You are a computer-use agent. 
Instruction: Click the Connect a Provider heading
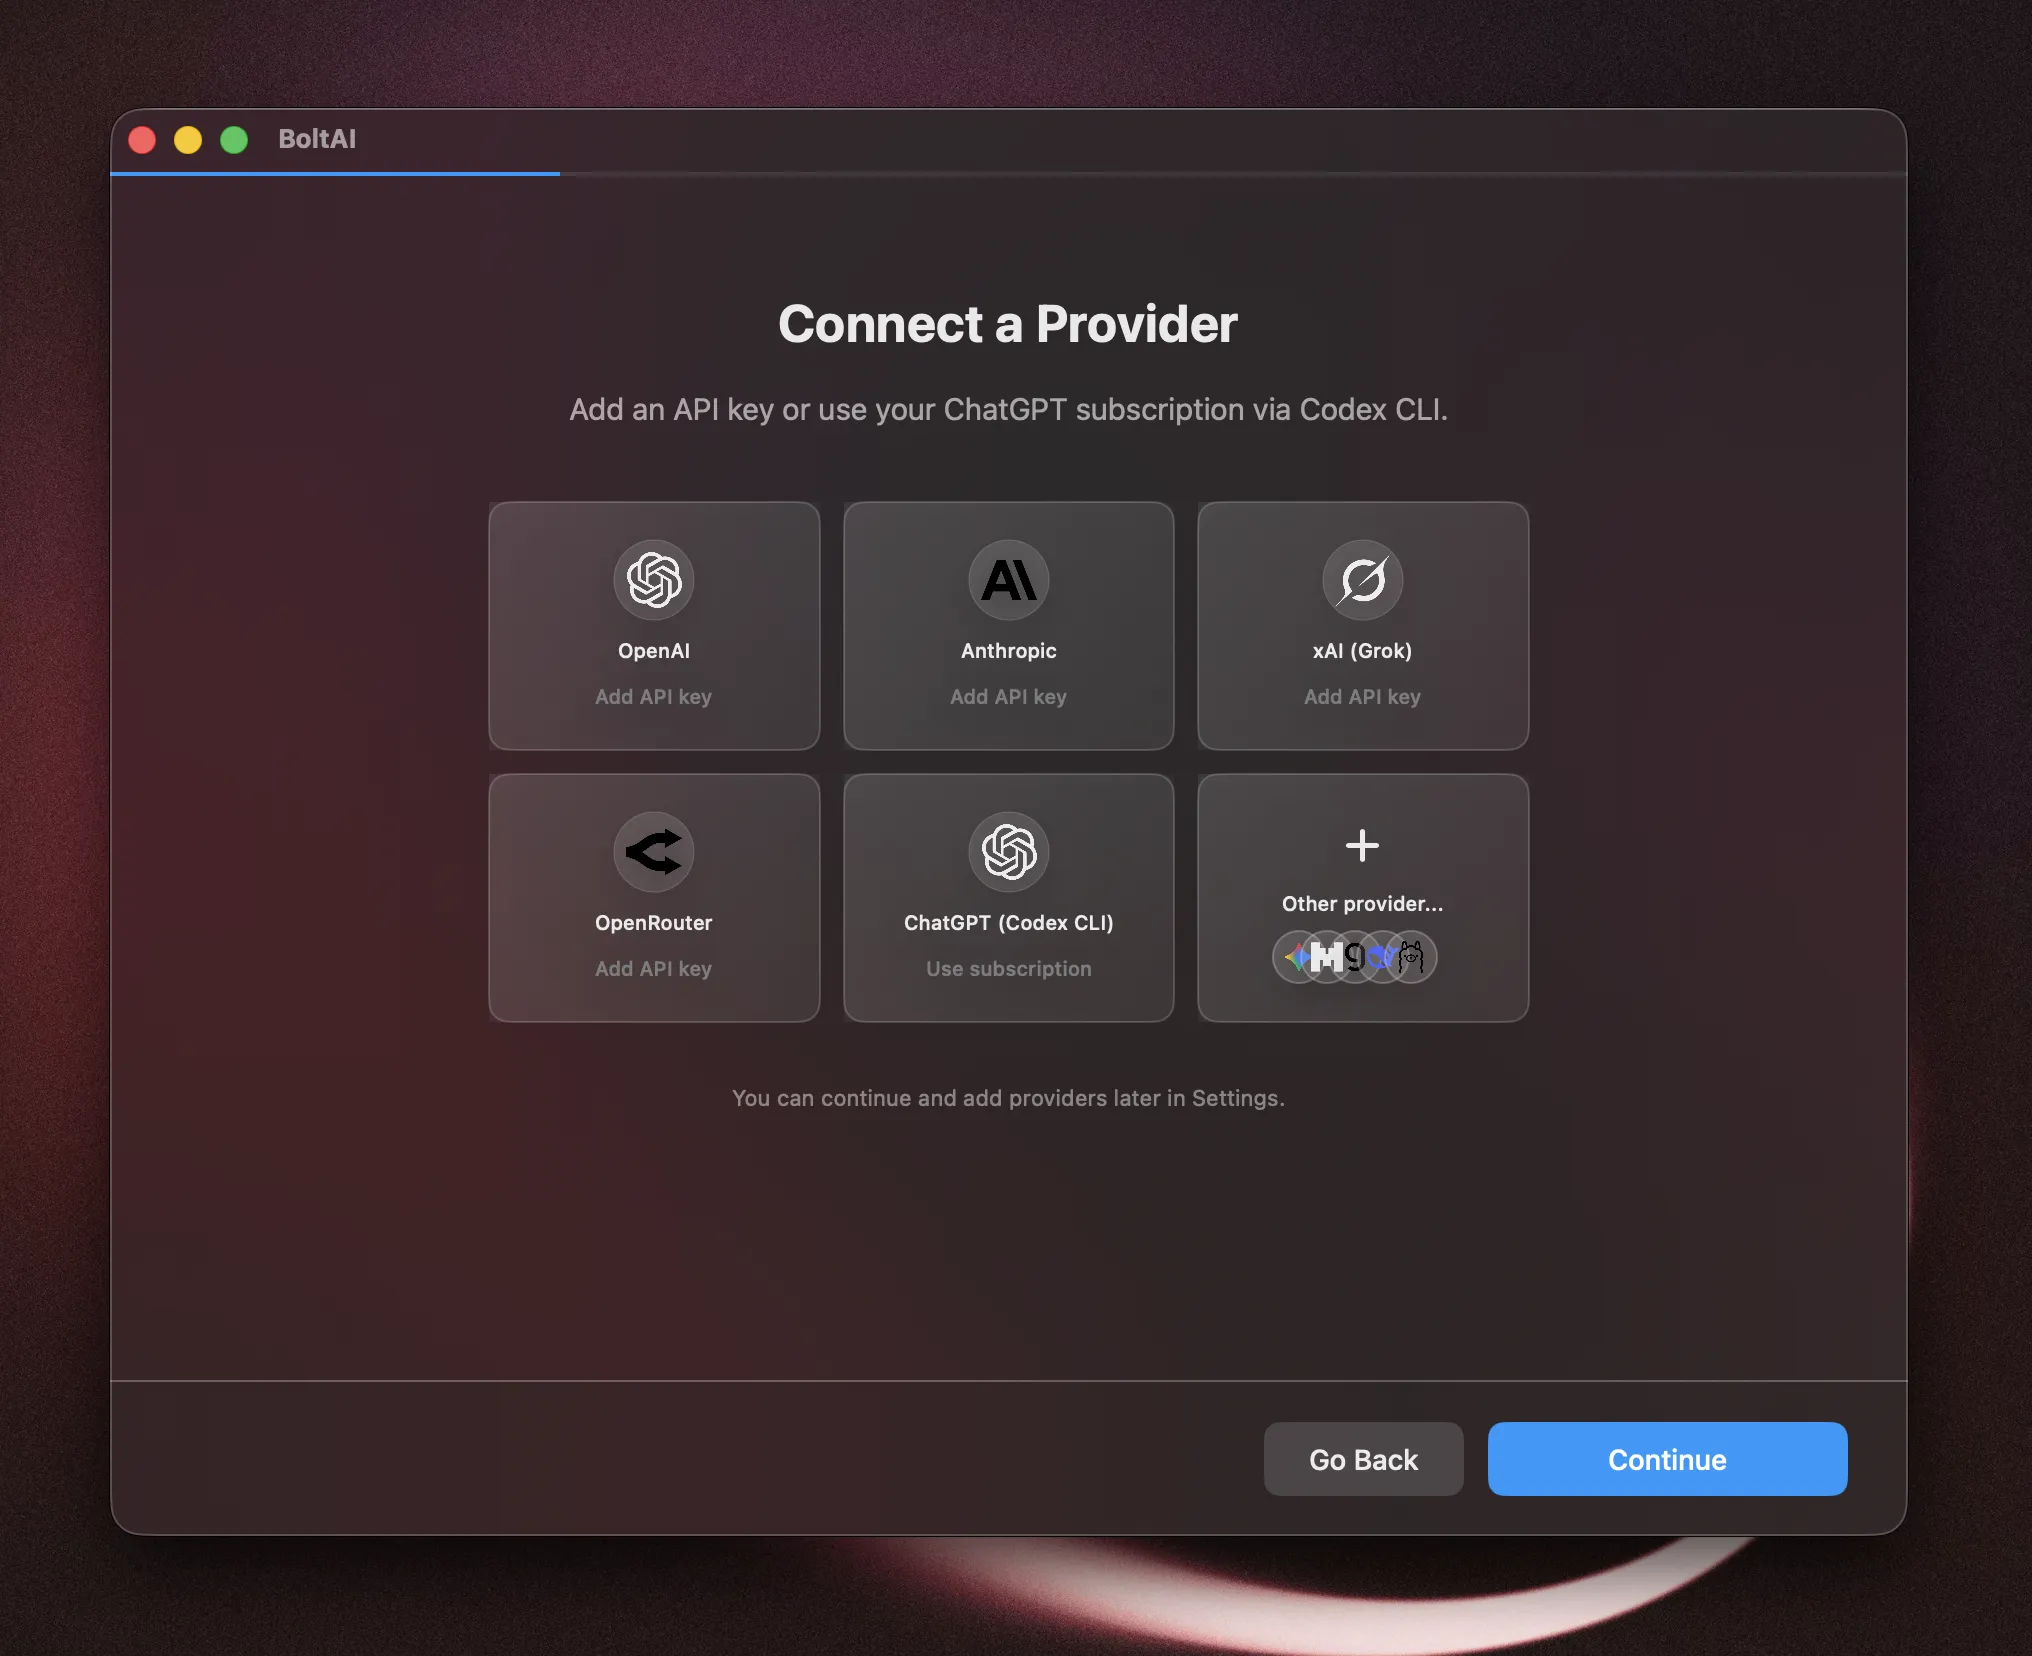tap(1008, 324)
